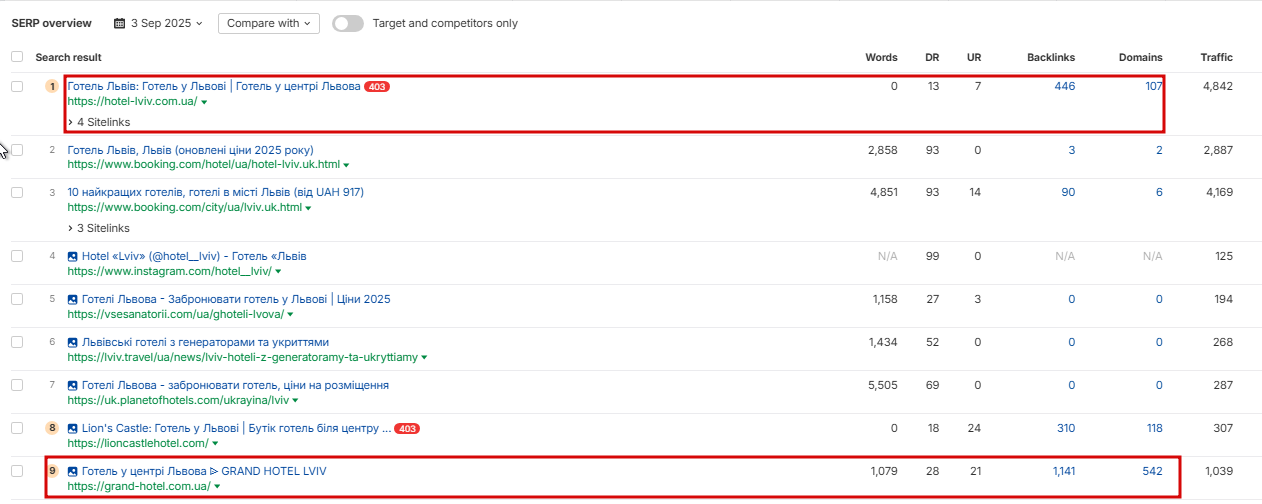
Task: Open the Compare with dropdown
Action: [268, 23]
